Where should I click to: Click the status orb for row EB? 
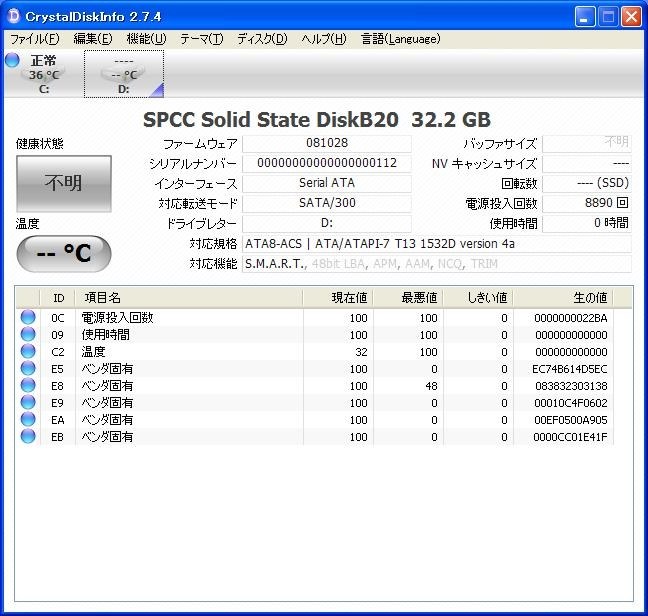tap(28, 436)
